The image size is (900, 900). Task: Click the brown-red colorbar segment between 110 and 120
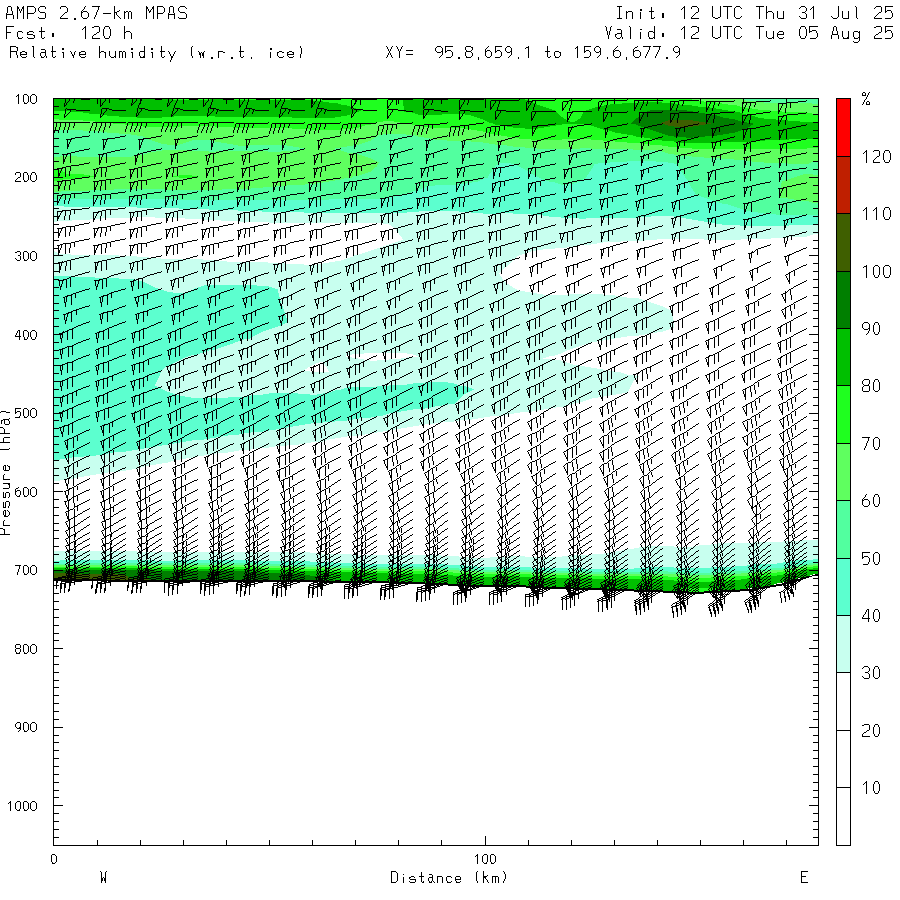tap(843, 185)
